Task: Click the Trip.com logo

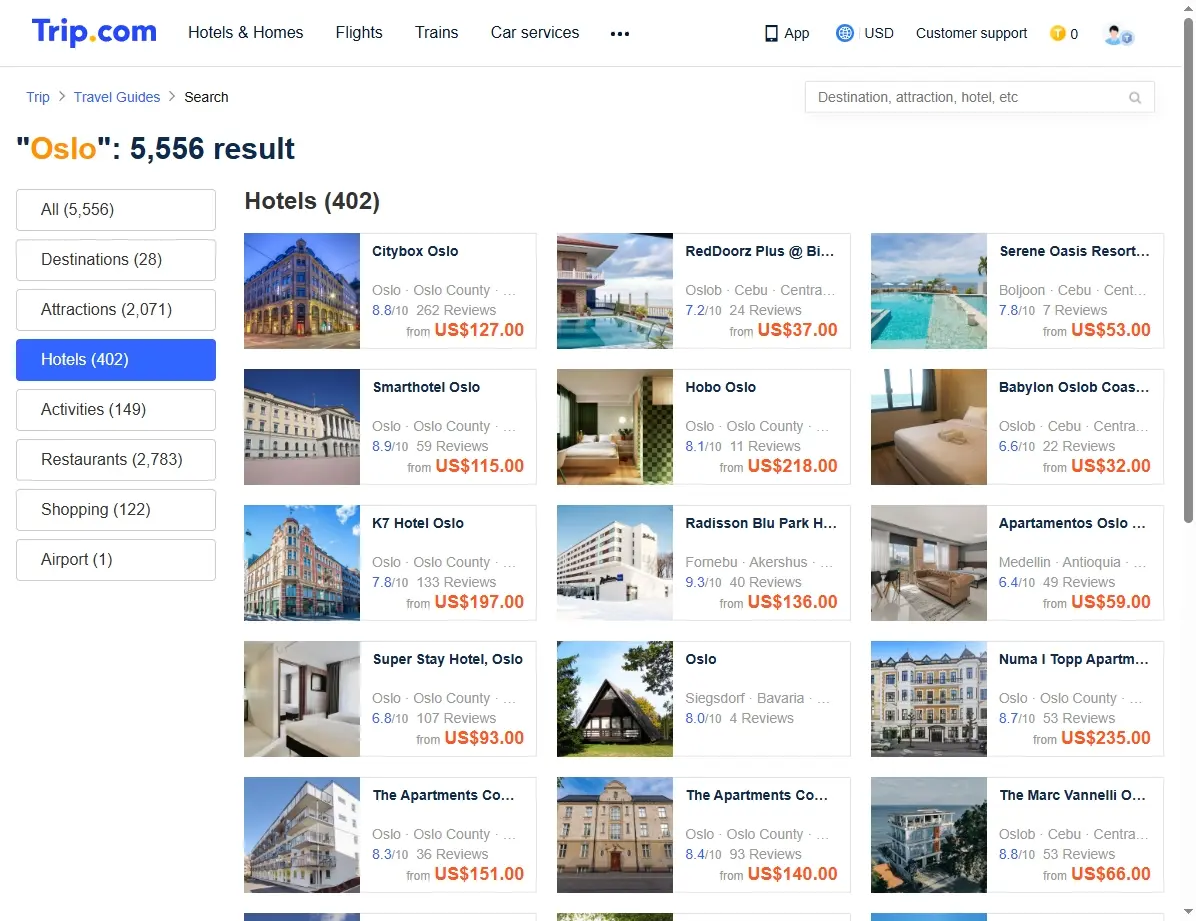Action: point(94,32)
